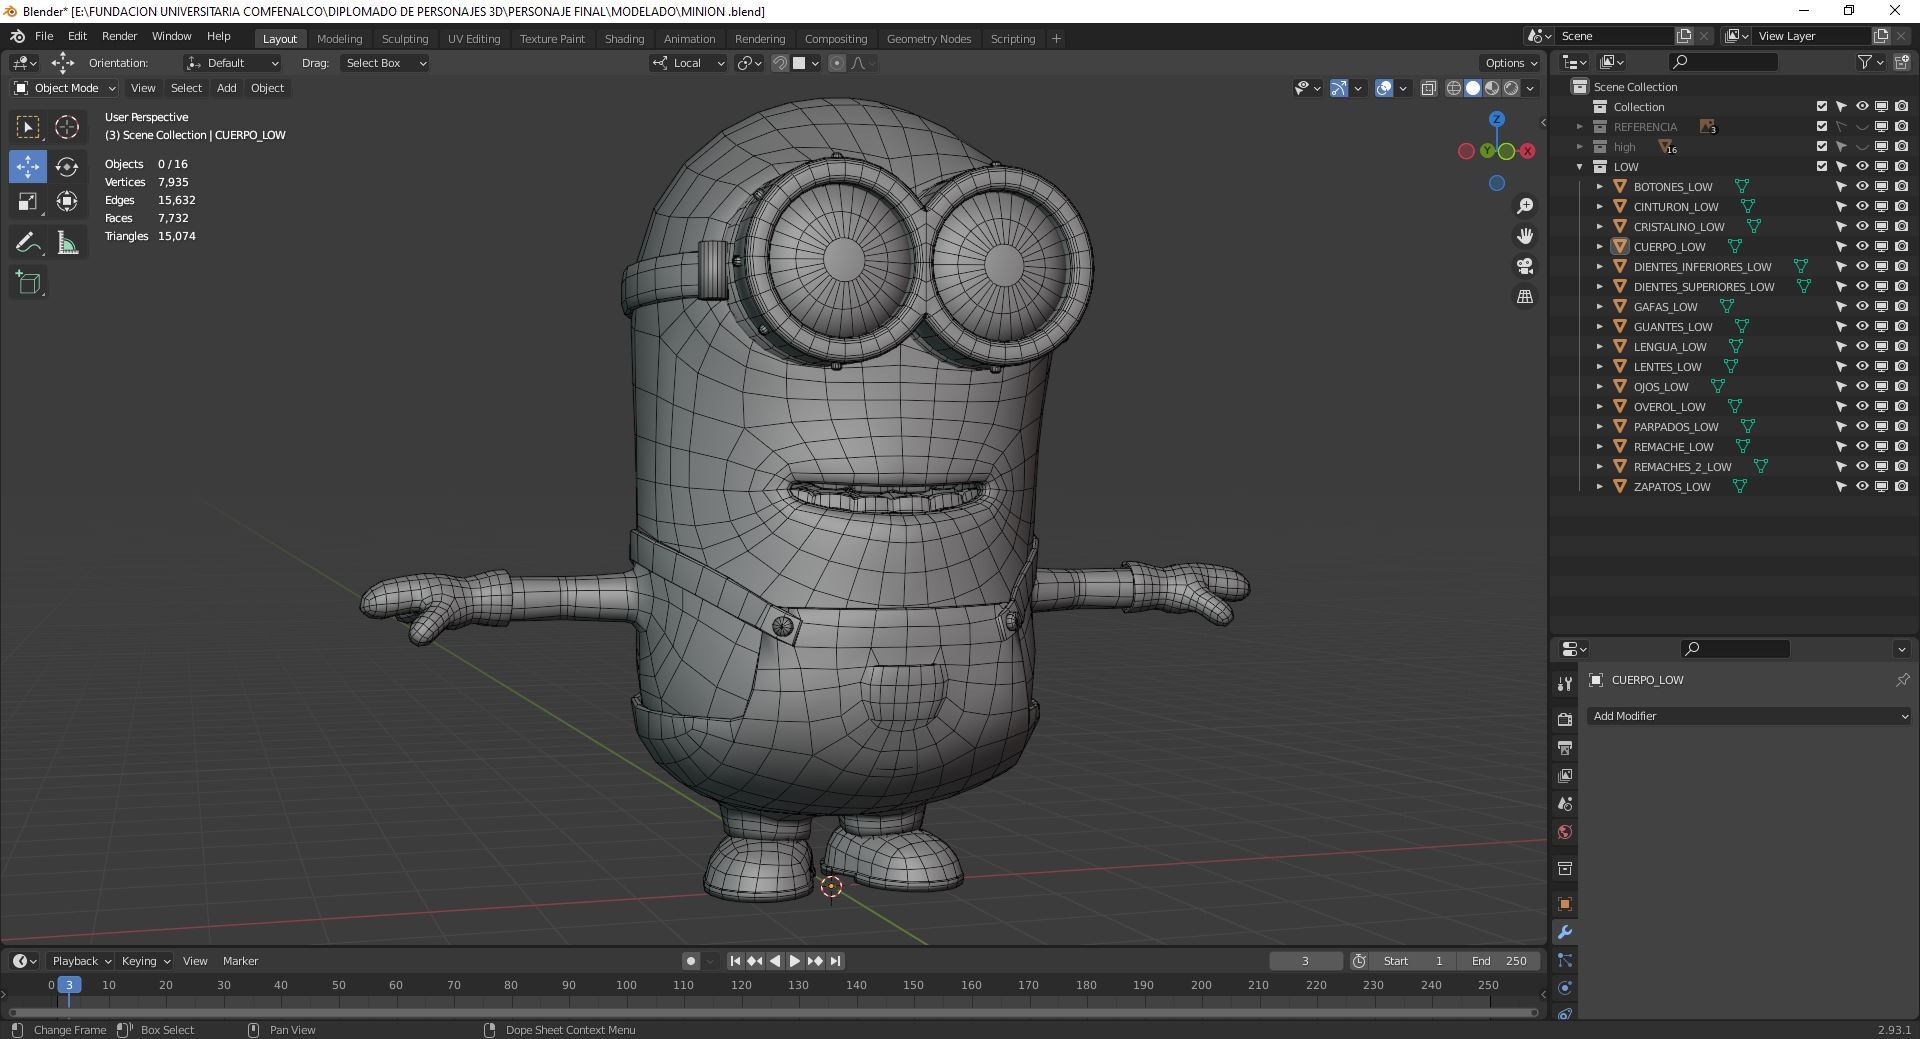Viewport: 1920px width, 1039px height.
Task: Select the Add Cube tool
Action: (27, 282)
